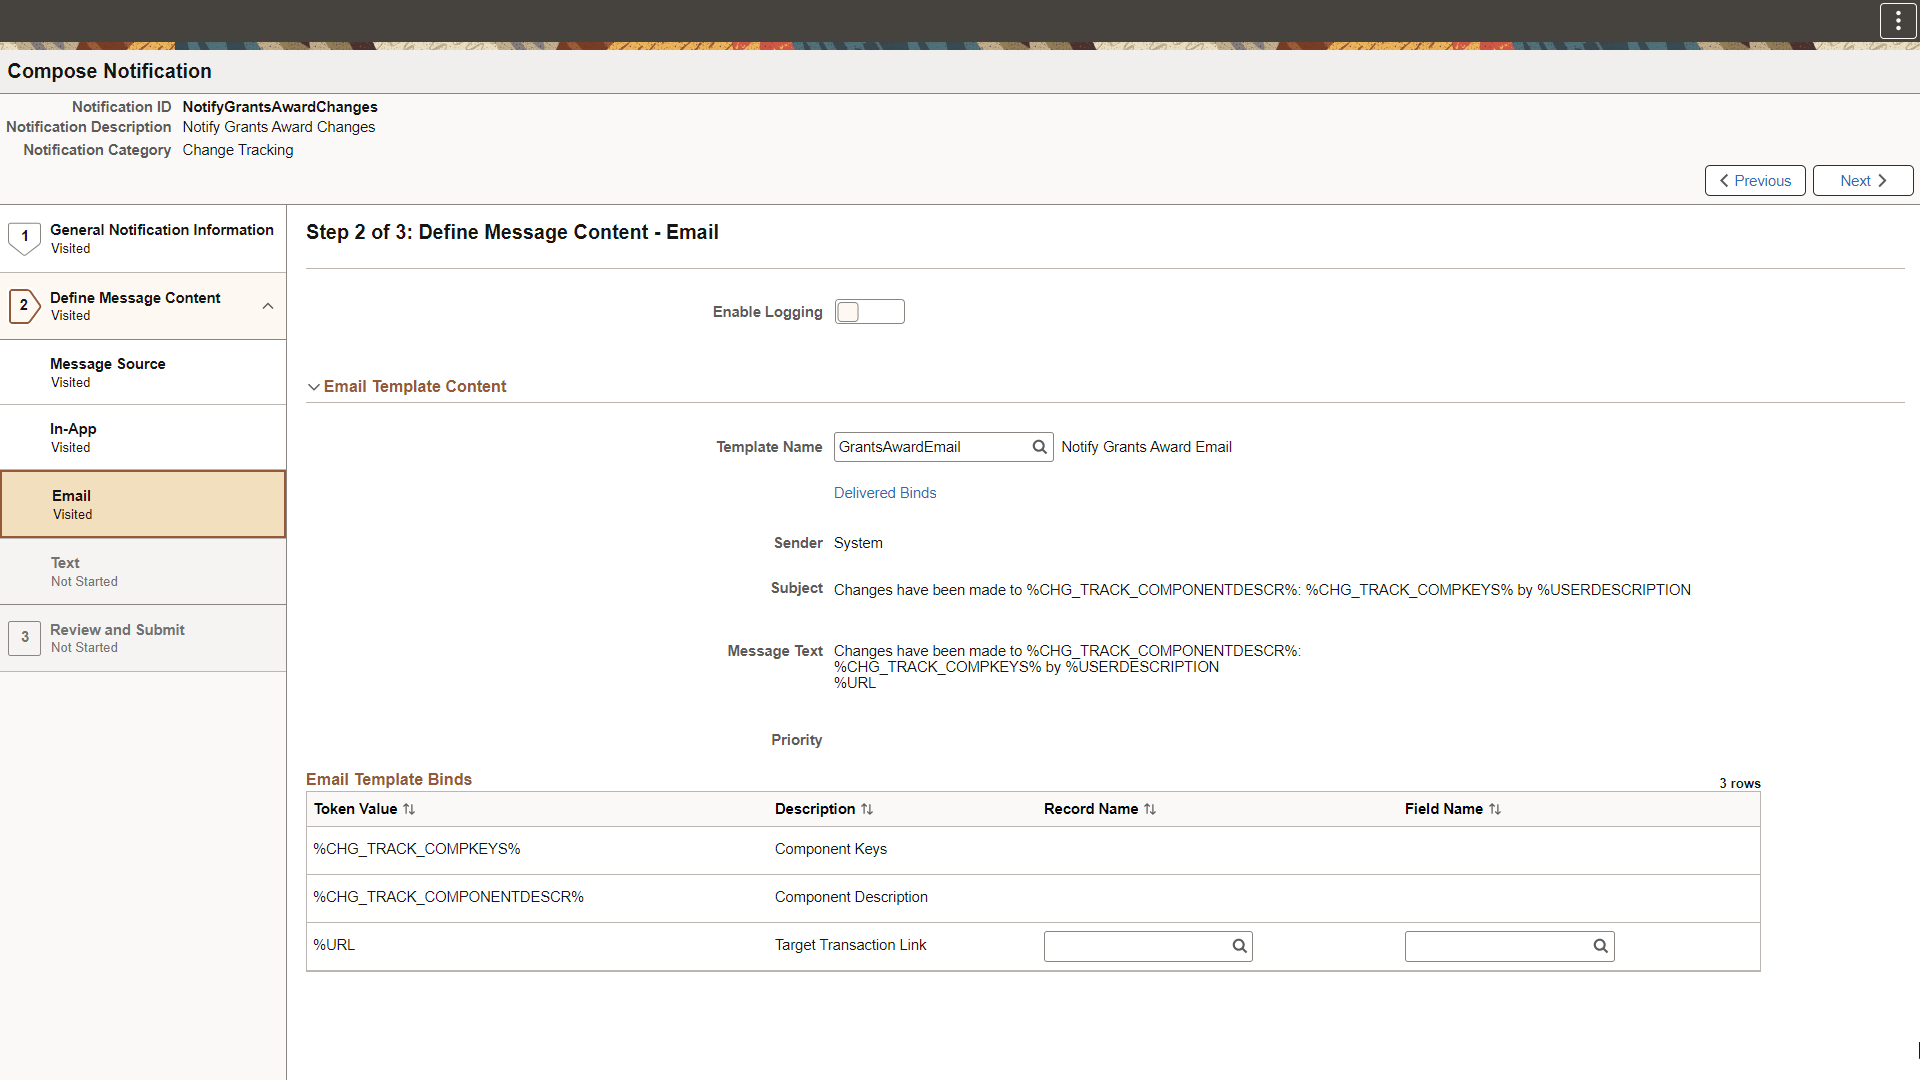Click the Previous button
Viewport: 1920px width, 1080px height.
pos(1754,181)
